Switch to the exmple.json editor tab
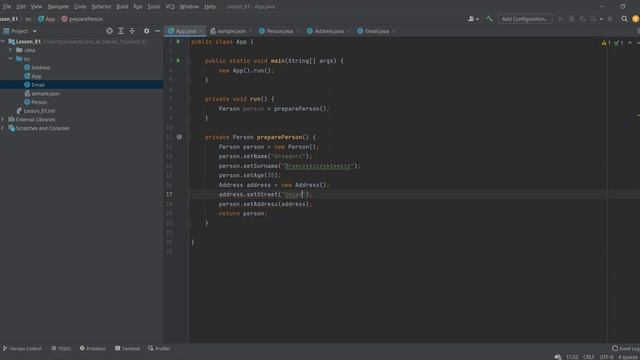The image size is (640, 360). pos(231,31)
